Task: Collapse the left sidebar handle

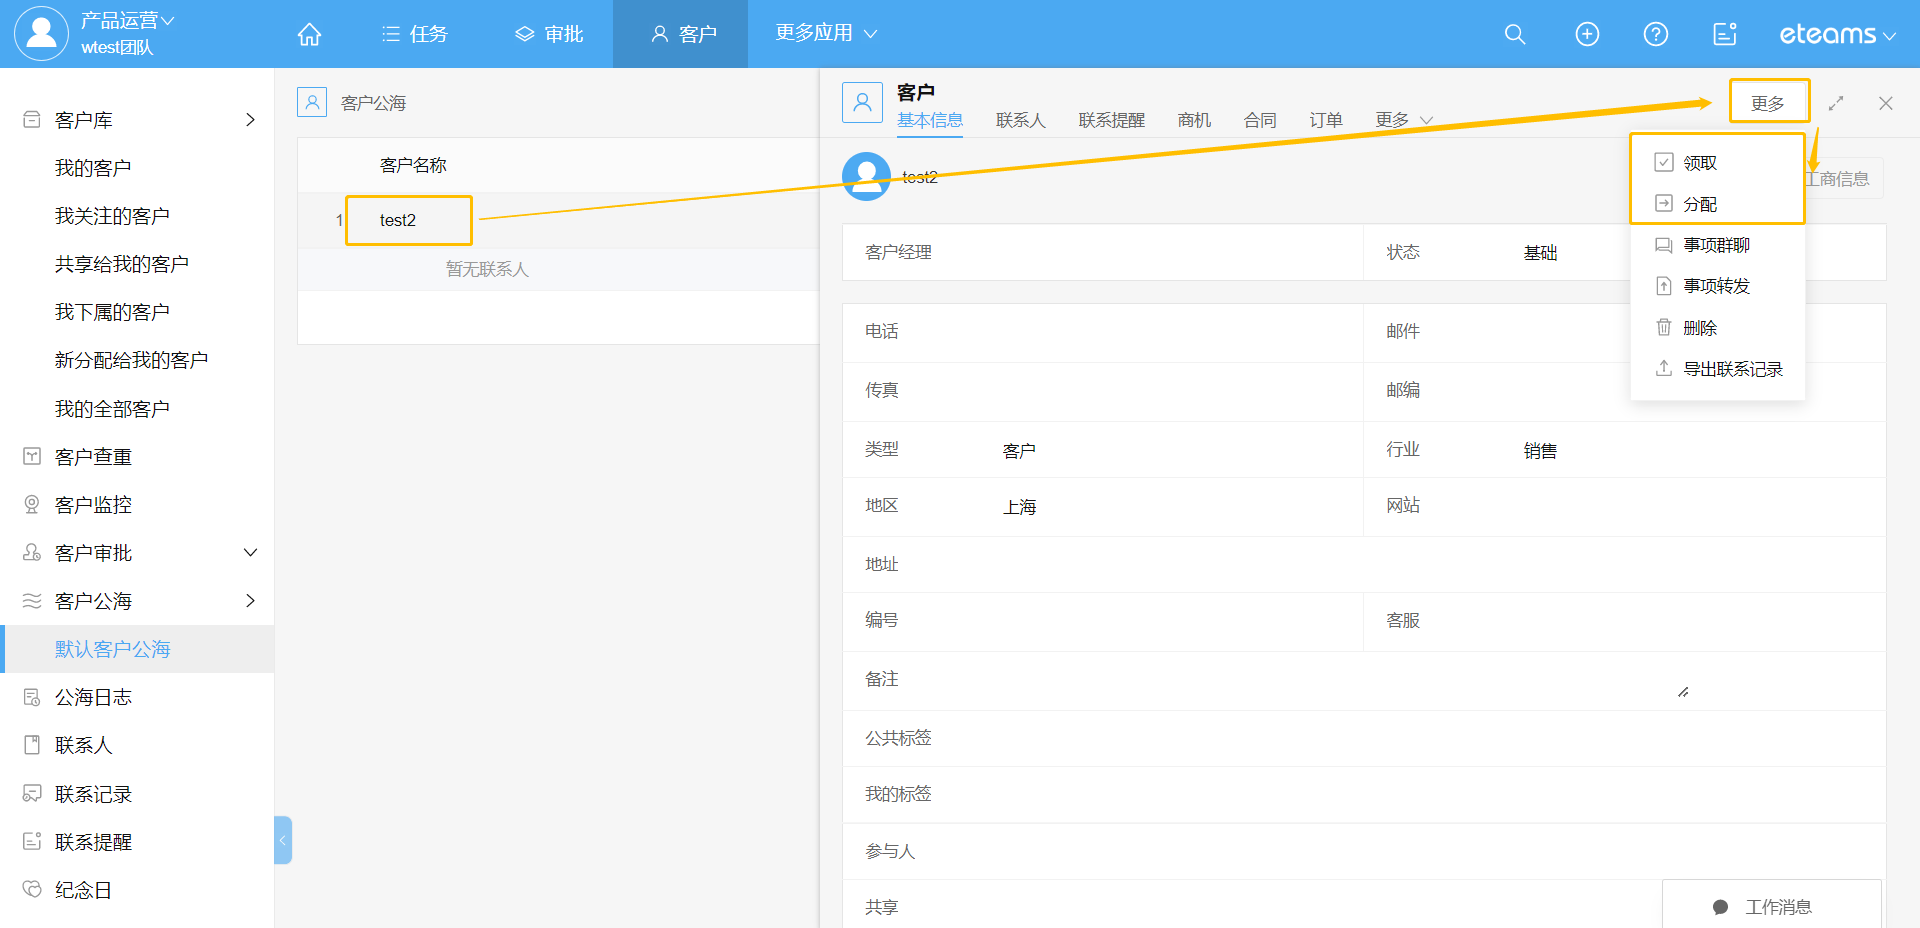Action: click(283, 840)
